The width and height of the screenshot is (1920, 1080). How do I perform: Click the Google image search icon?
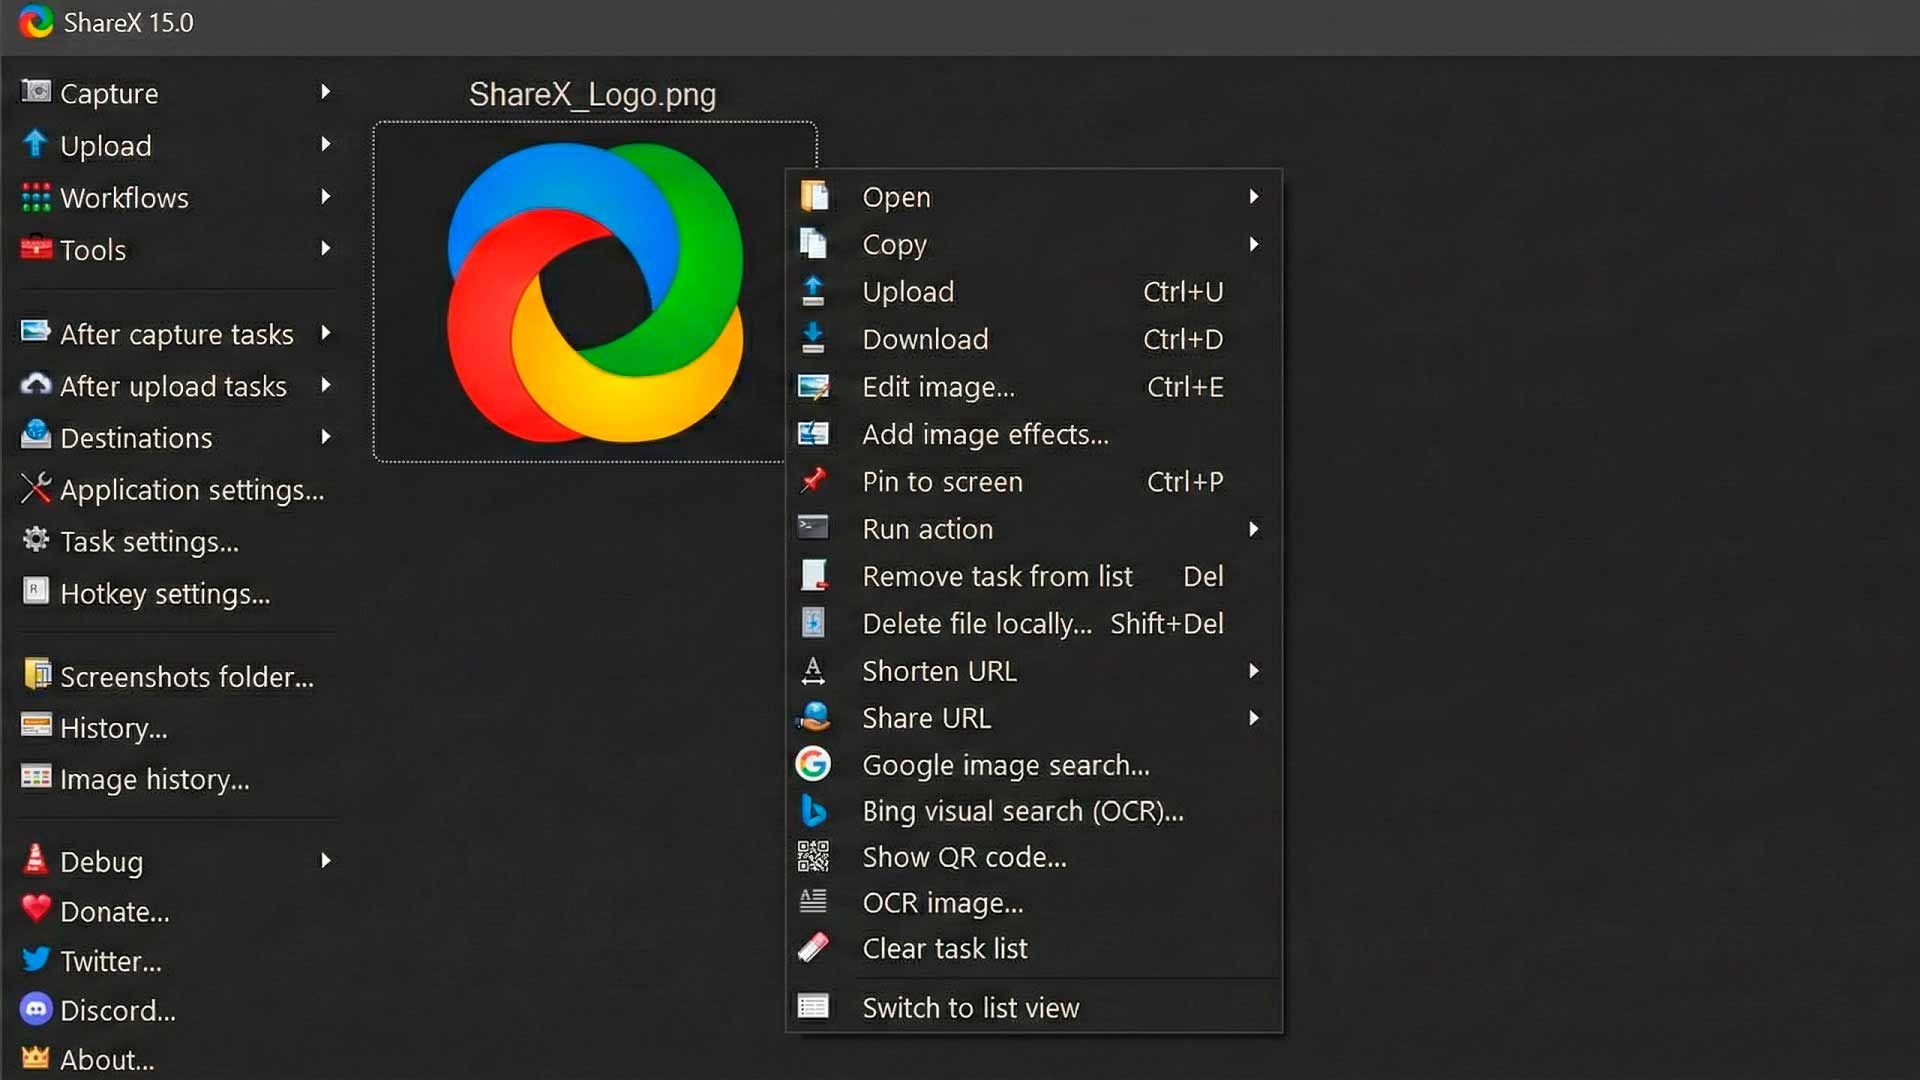(813, 764)
